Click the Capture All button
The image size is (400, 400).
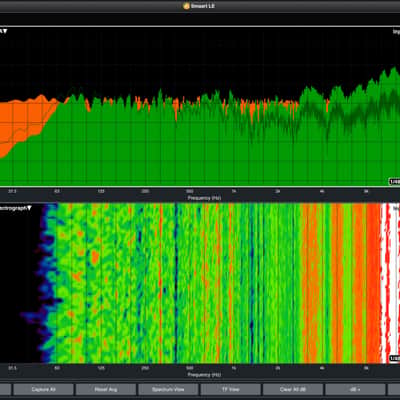(x=43, y=389)
